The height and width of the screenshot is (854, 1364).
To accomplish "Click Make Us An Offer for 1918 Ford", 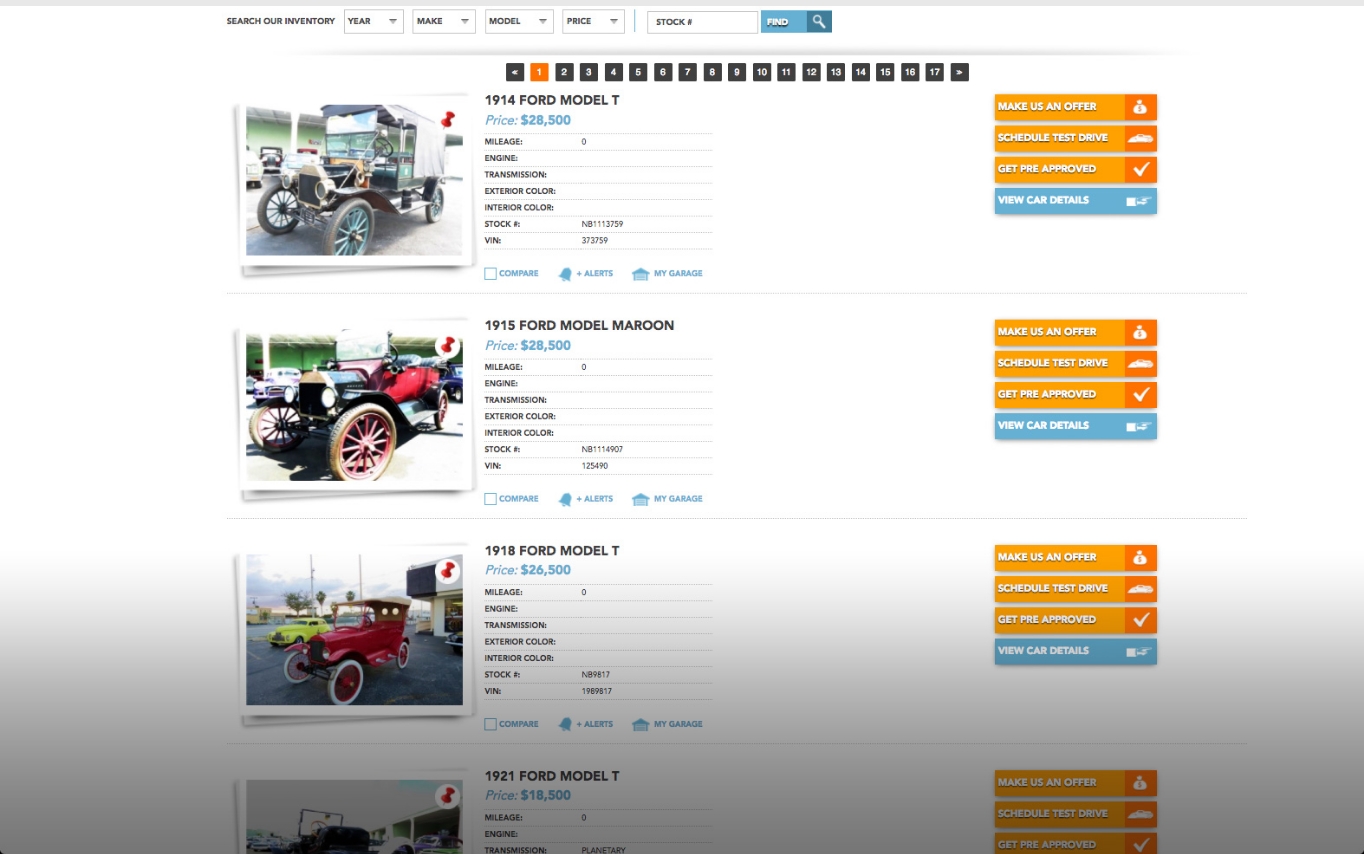I will pos(1075,557).
